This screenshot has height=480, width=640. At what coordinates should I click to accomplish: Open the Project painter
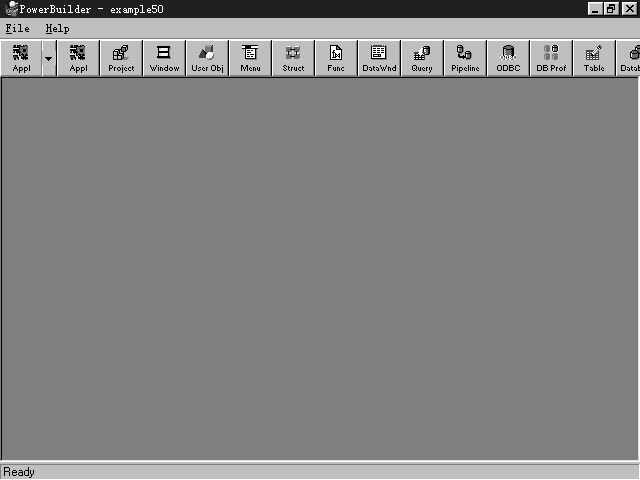pos(121,58)
